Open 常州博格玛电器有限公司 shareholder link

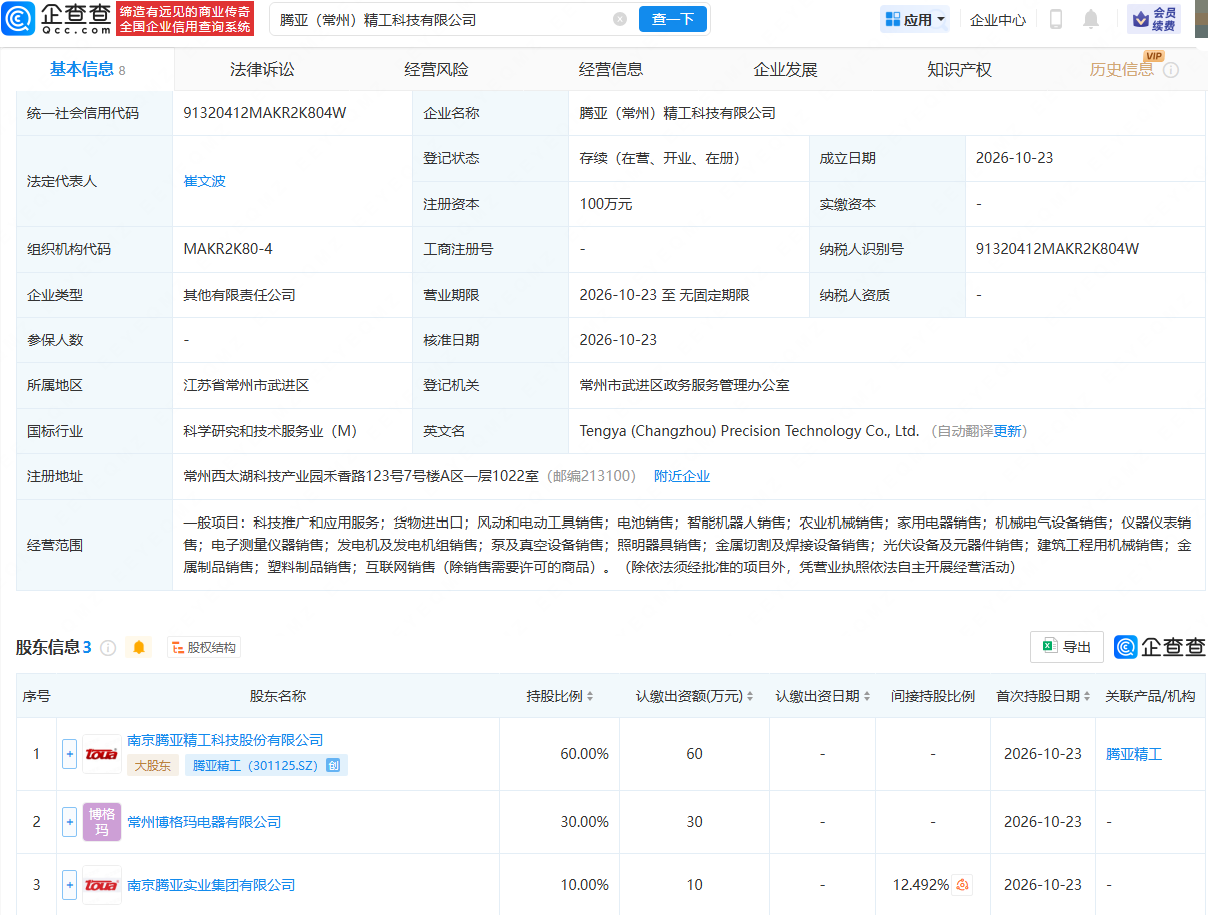204,822
